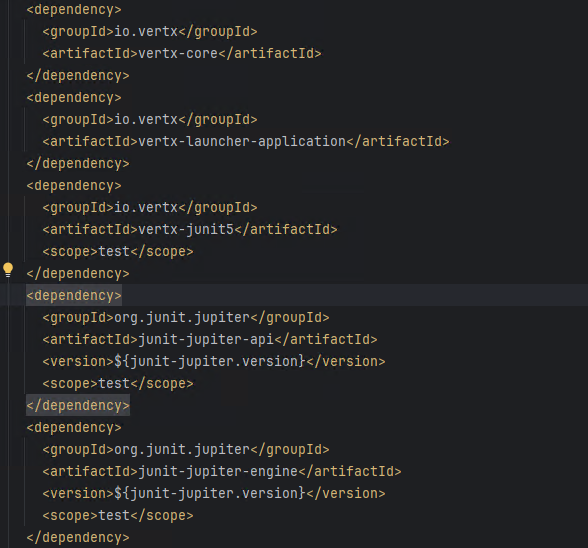Click the vertx-launcher-application artifactId text
The image size is (588, 548).
click(x=242, y=141)
